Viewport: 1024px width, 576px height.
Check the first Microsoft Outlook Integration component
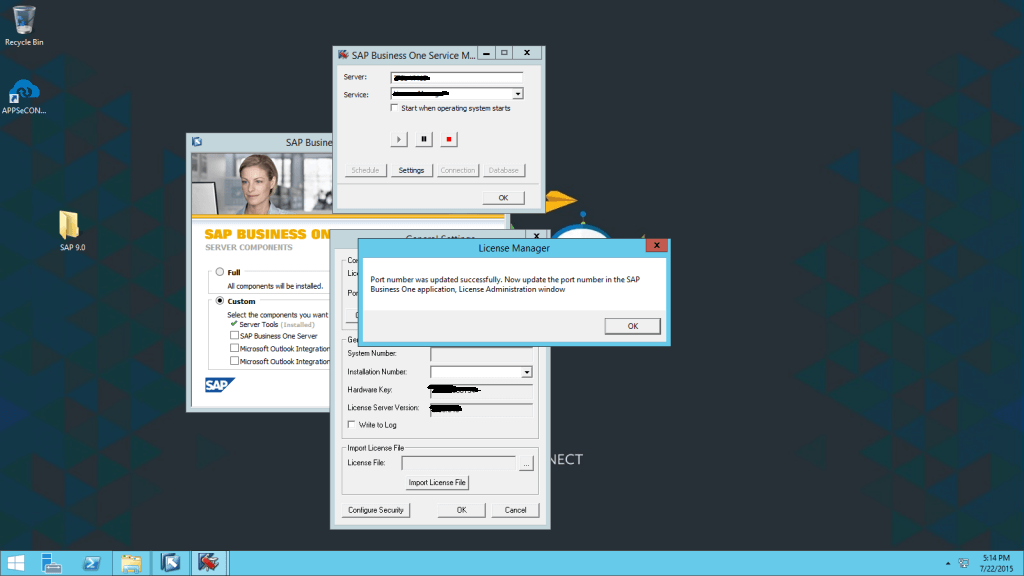(234, 348)
